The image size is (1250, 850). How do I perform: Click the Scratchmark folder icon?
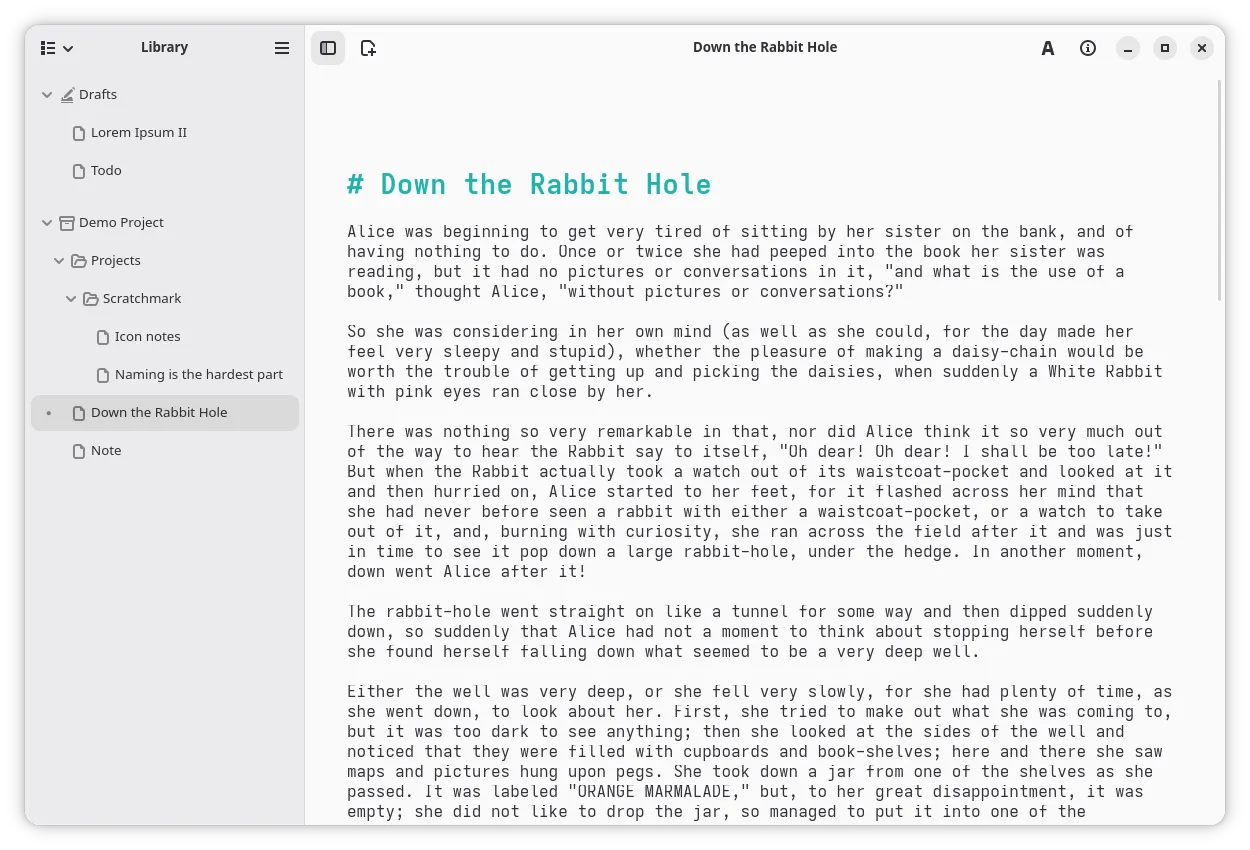91,299
